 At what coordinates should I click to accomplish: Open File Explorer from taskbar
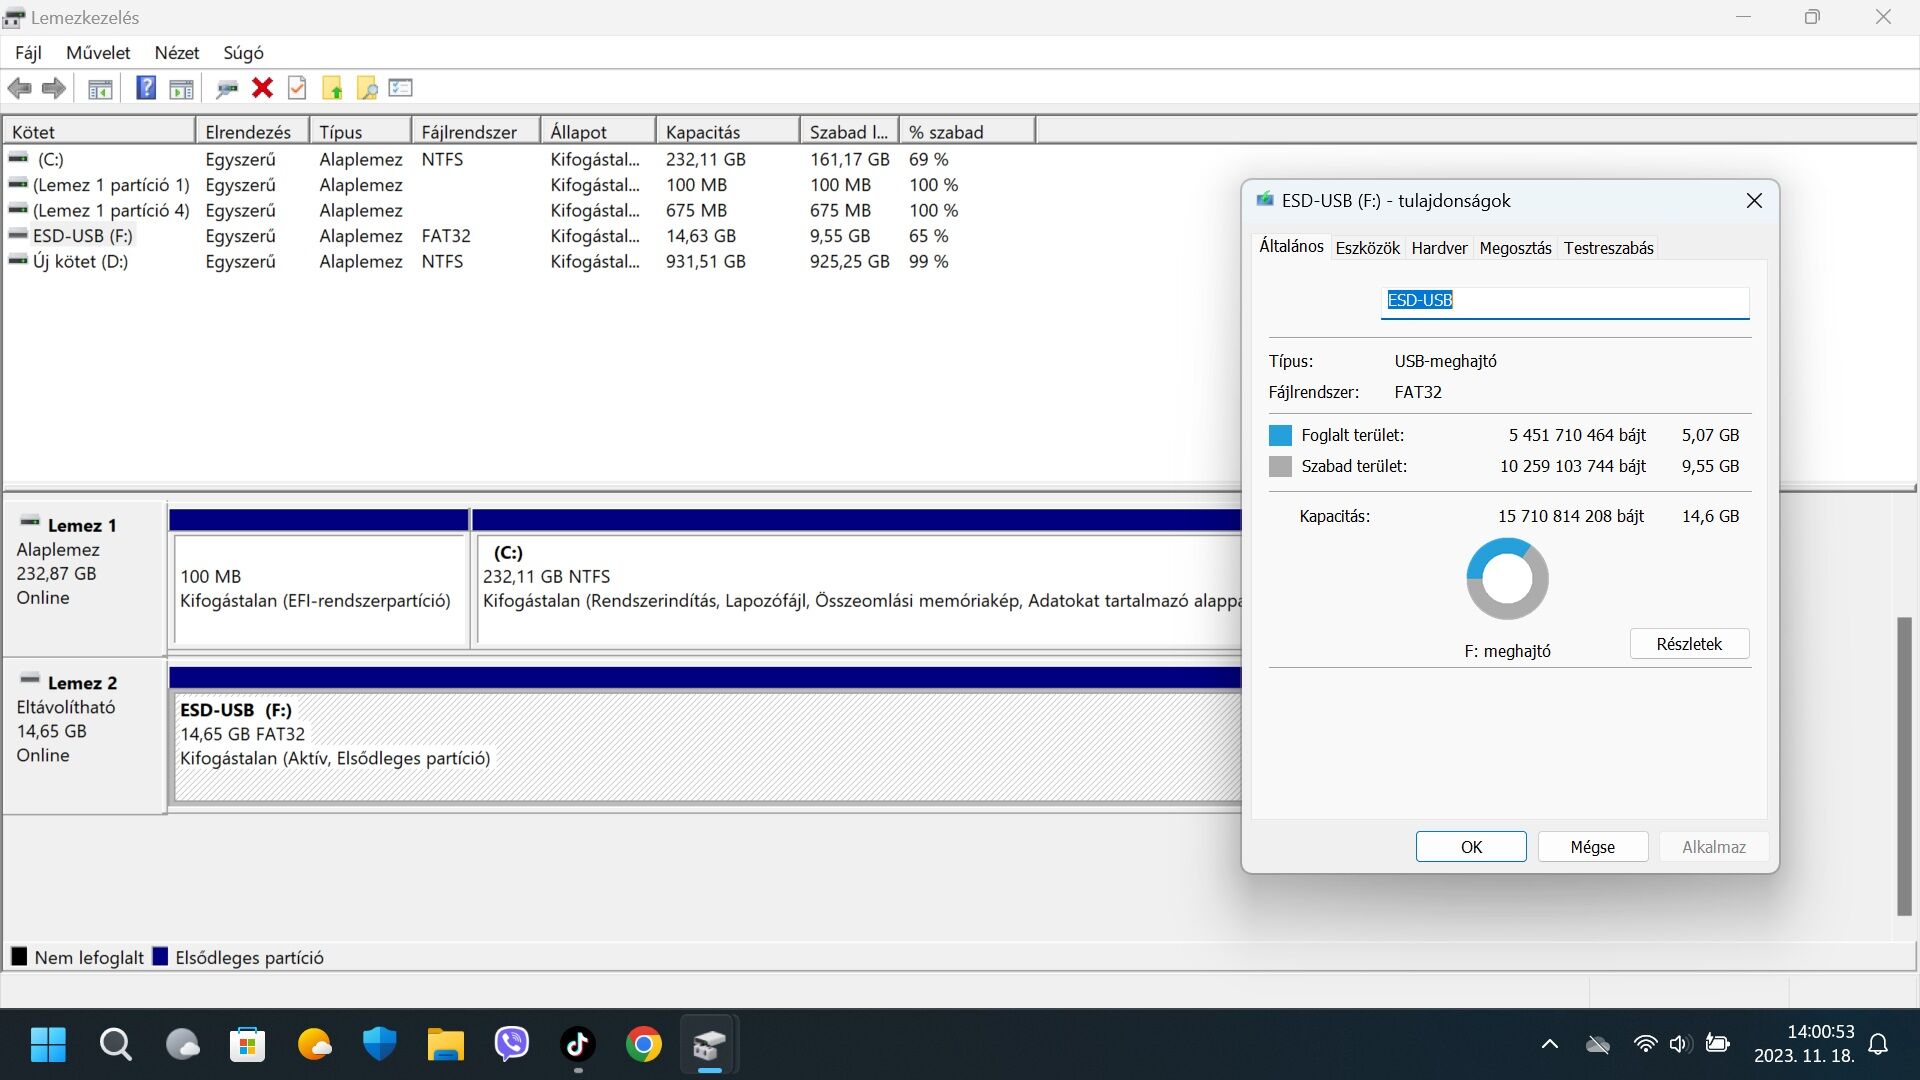coord(445,1045)
